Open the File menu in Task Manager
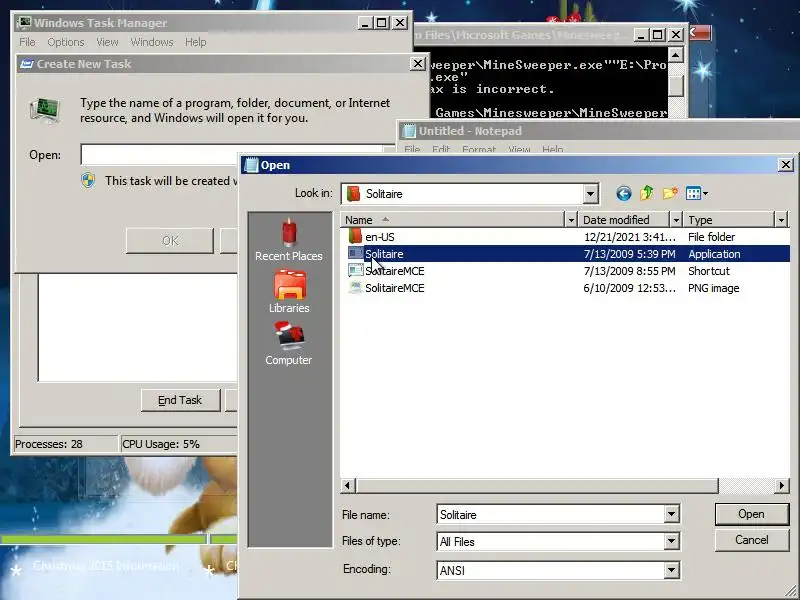 tap(27, 42)
